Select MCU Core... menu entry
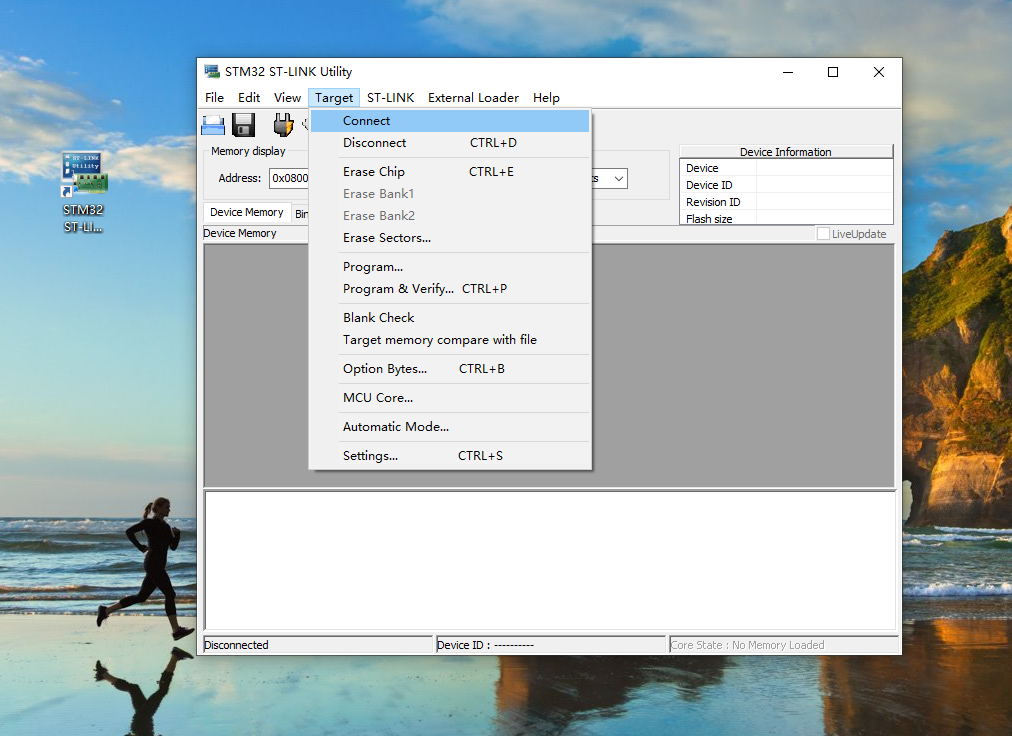The height and width of the screenshot is (736, 1012). pyautogui.click(x=450, y=398)
